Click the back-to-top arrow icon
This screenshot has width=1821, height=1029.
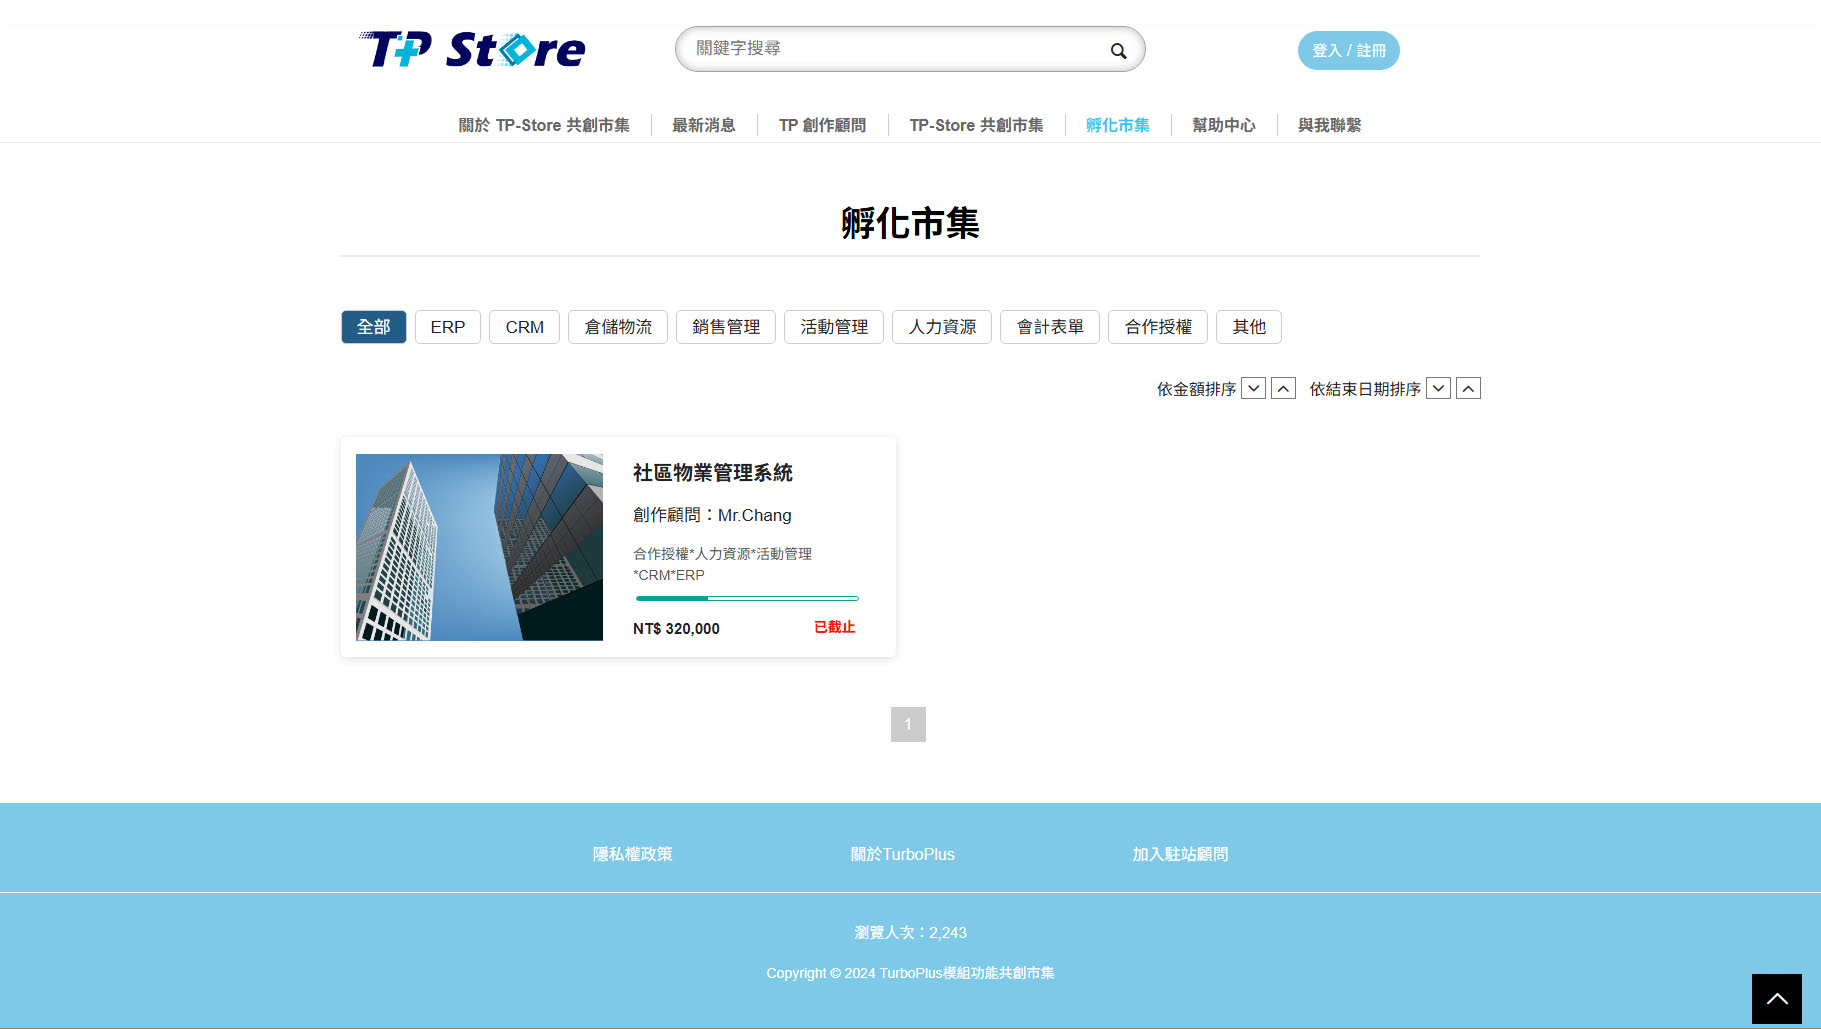[x=1776, y=998]
